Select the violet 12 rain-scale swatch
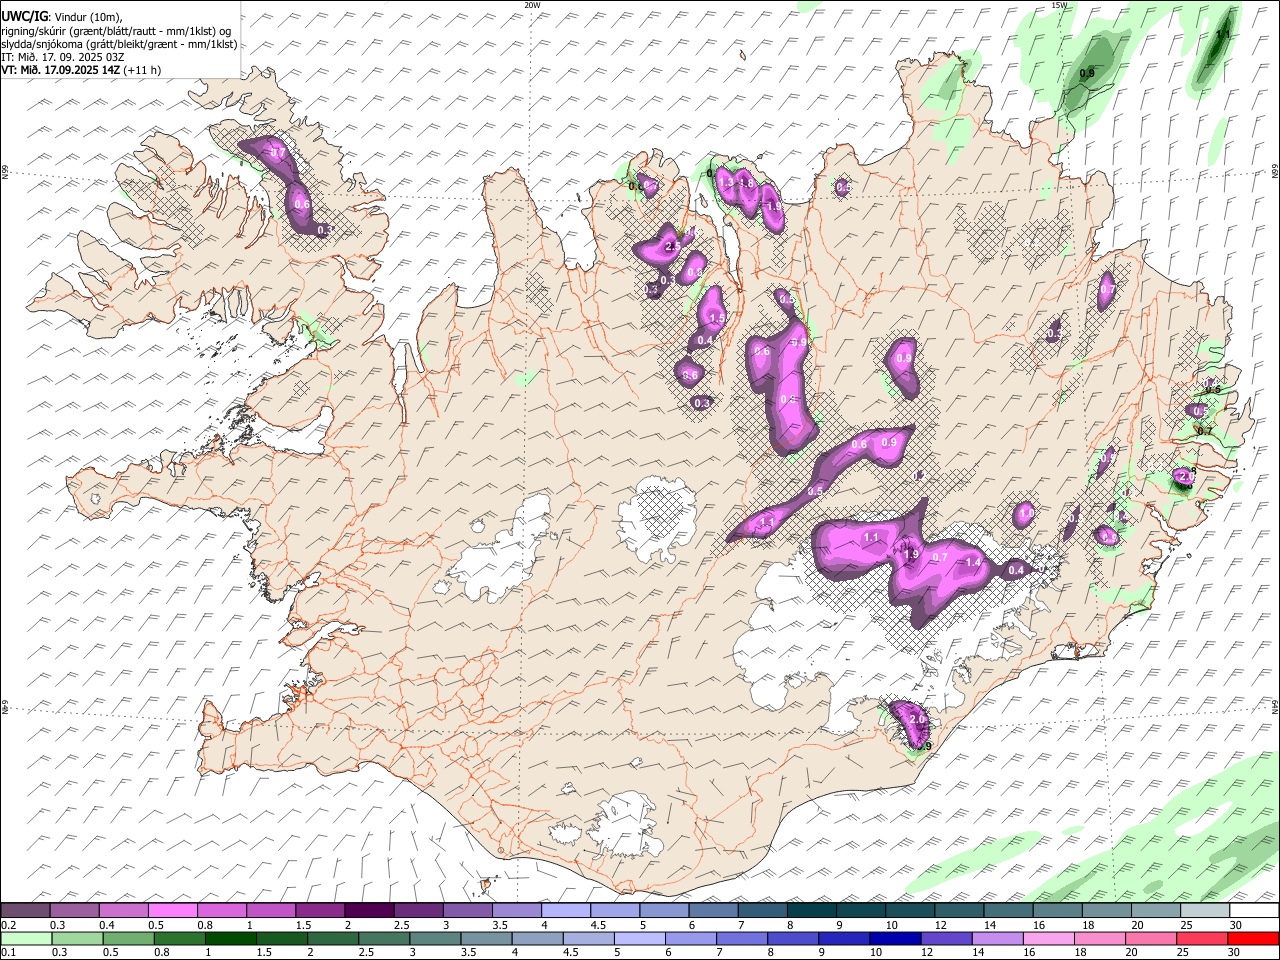 [x=946, y=938]
